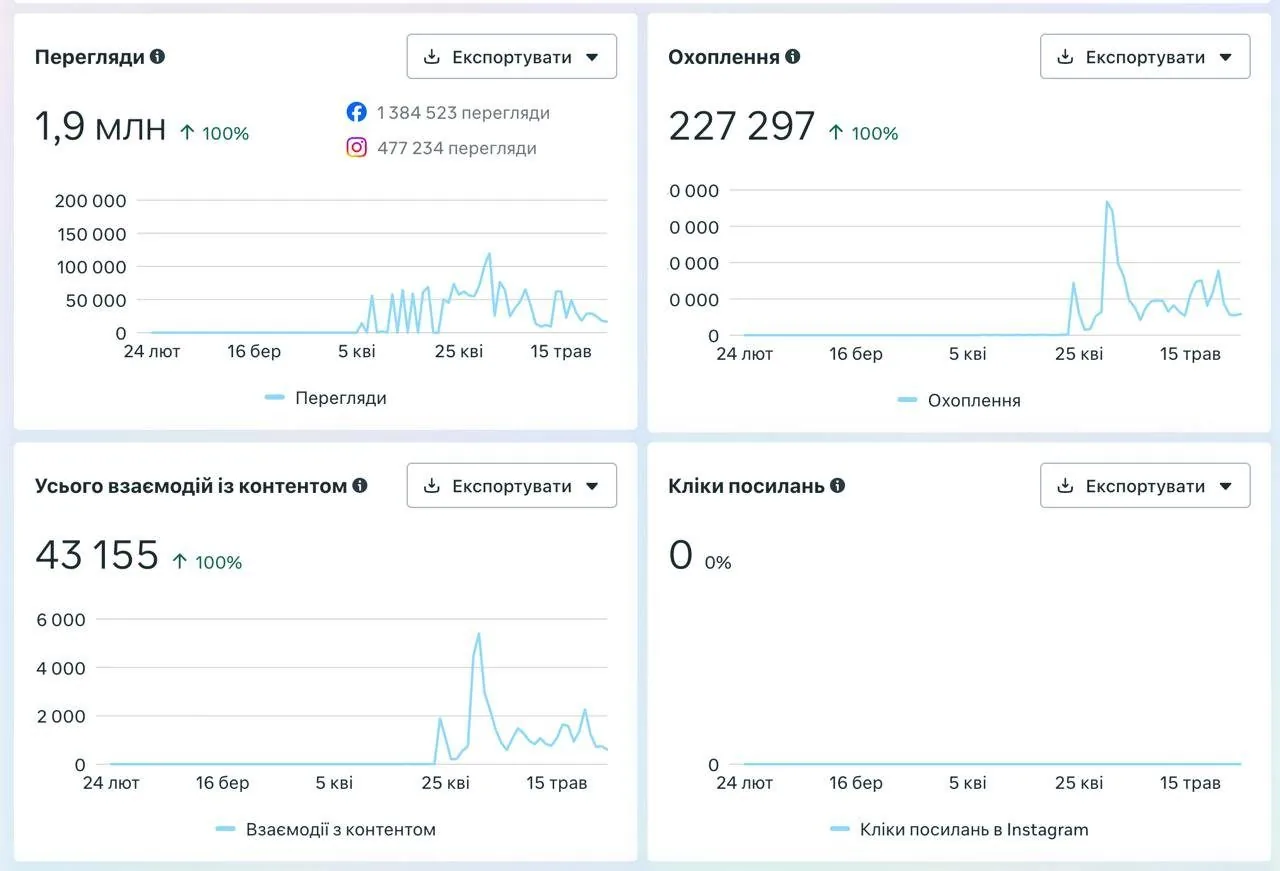Expand export dropdown arrow in interactions card
Viewport: 1280px width, 871px height.
(x=592, y=487)
